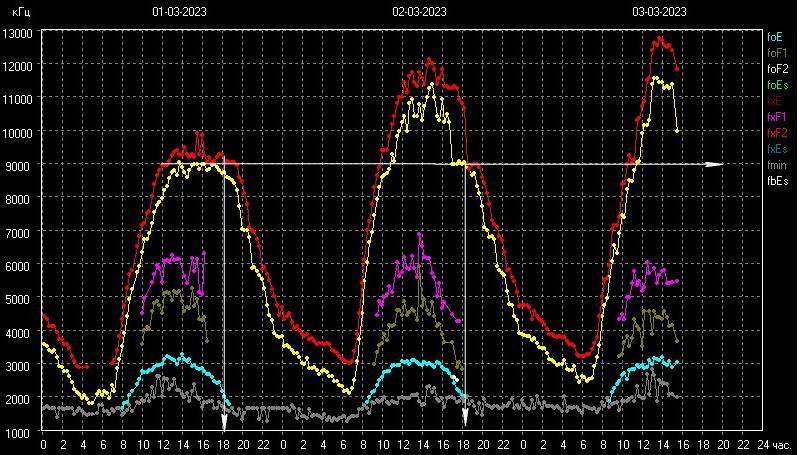Click the foE legend entry
The image size is (799, 455).
[x=775, y=36]
